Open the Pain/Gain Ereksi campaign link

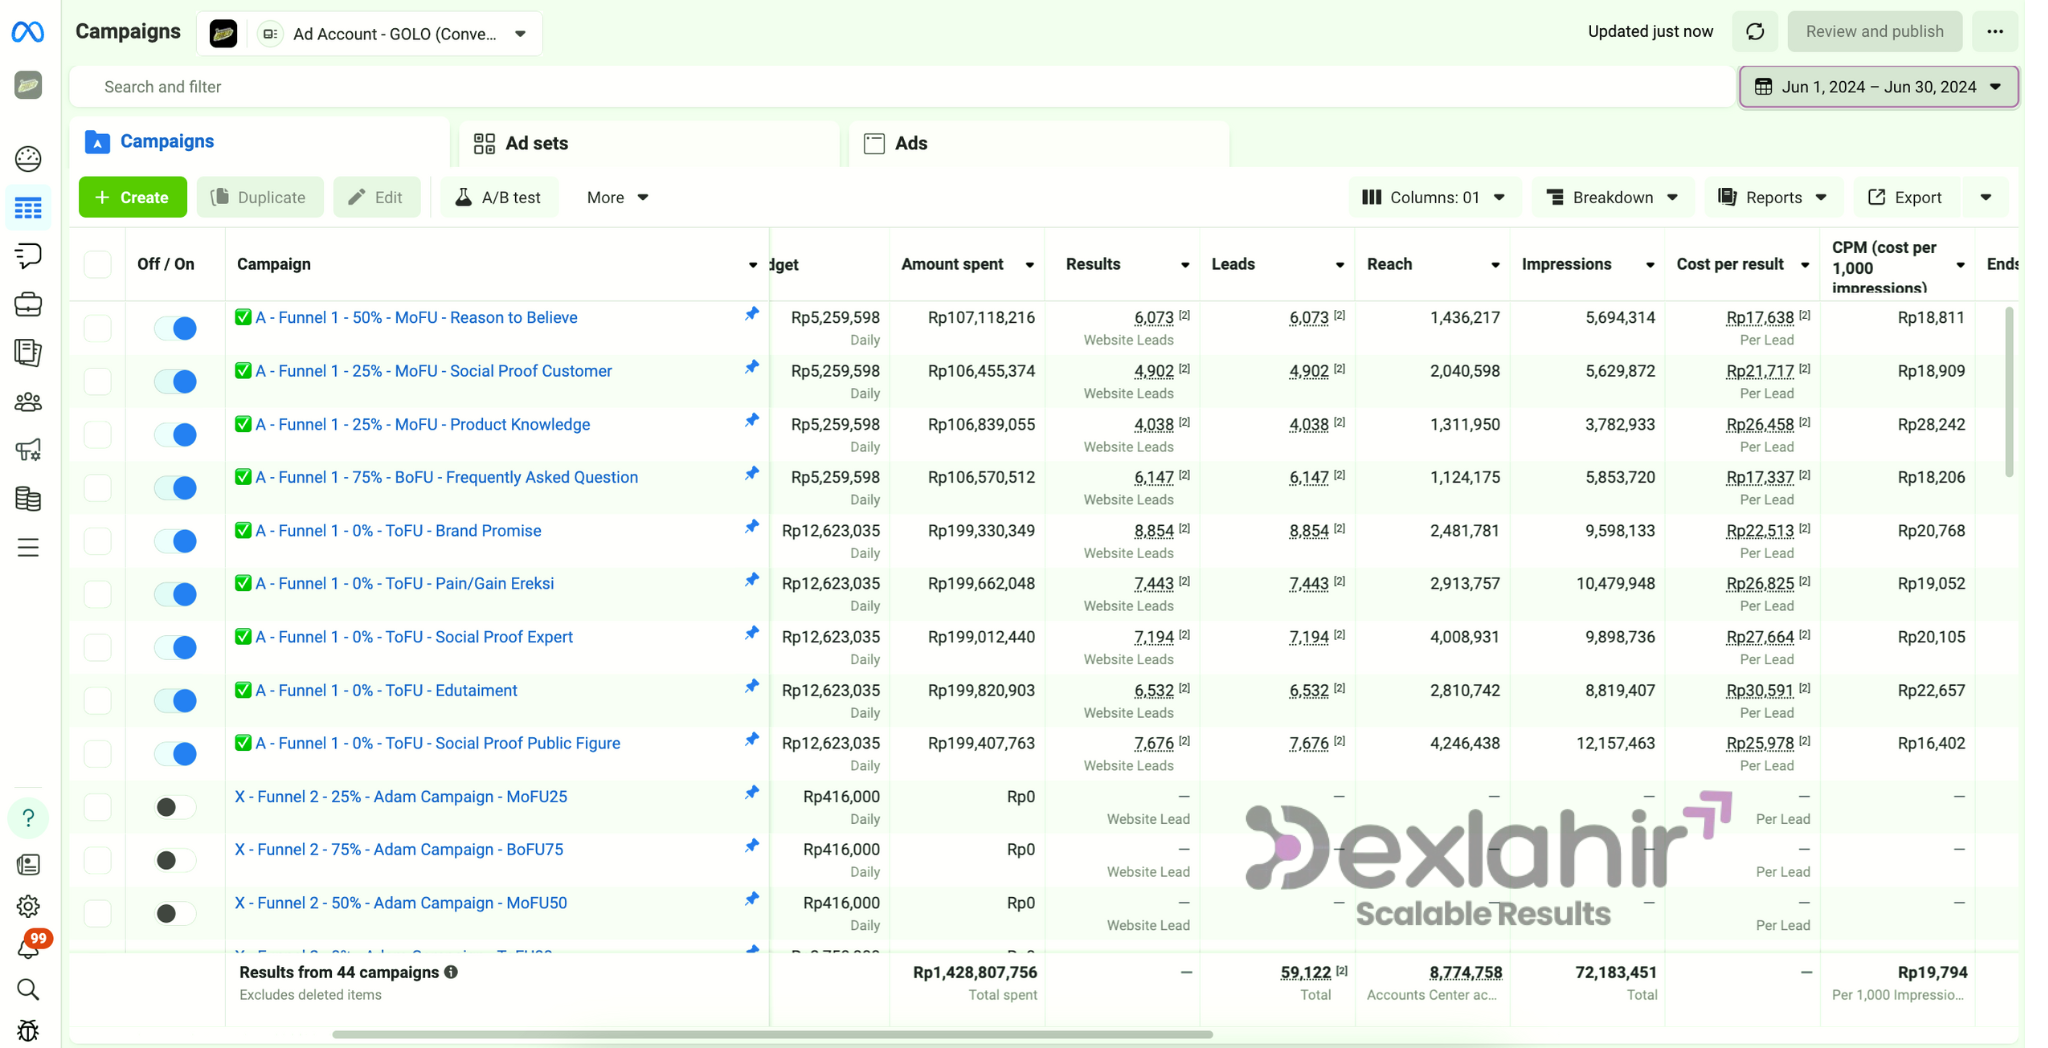[x=404, y=584]
